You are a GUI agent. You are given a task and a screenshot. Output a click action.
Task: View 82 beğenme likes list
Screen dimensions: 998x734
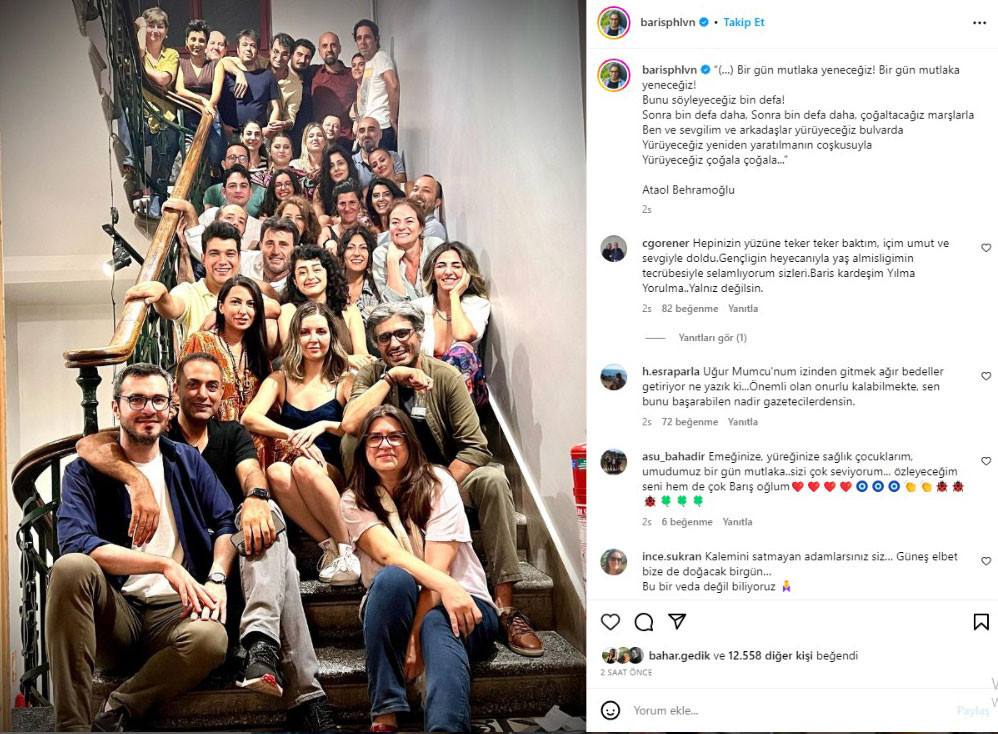(689, 308)
